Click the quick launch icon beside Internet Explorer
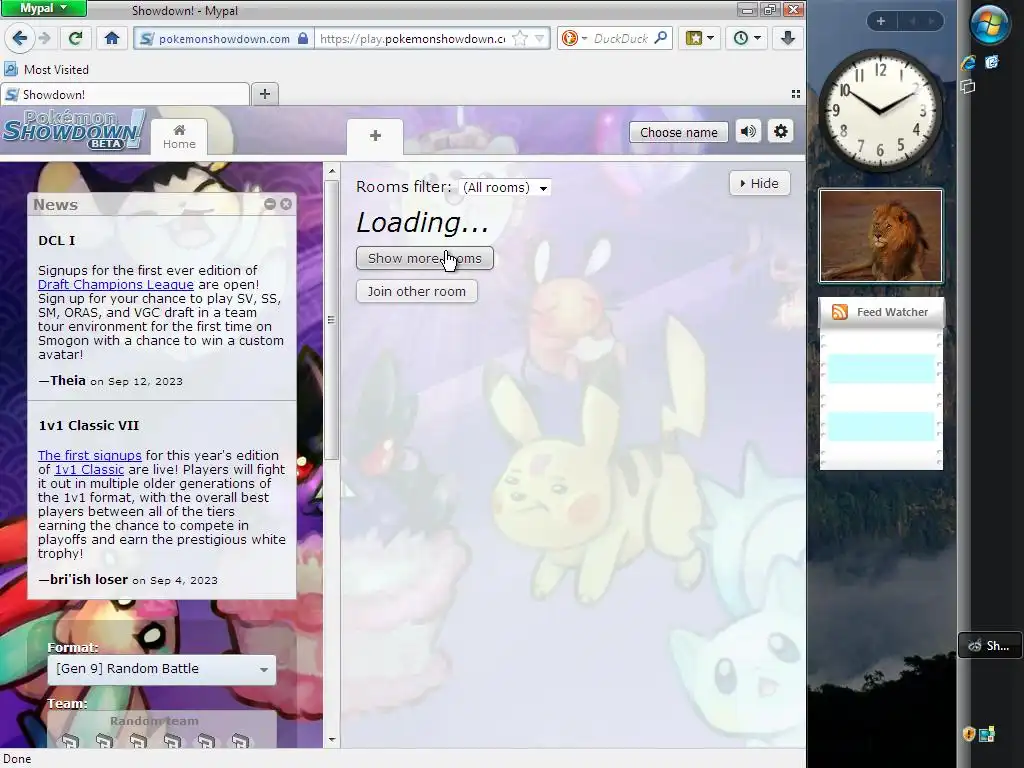The image size is (1024, 768). (992, 61)
